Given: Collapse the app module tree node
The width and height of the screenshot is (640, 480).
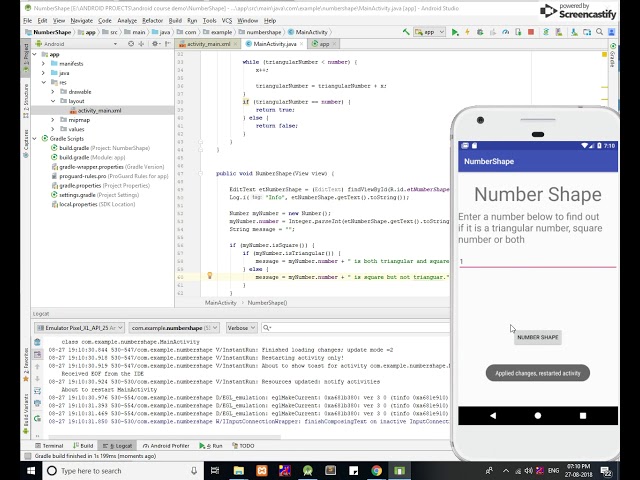Looking at the screenshot, I should coord(34,54).
